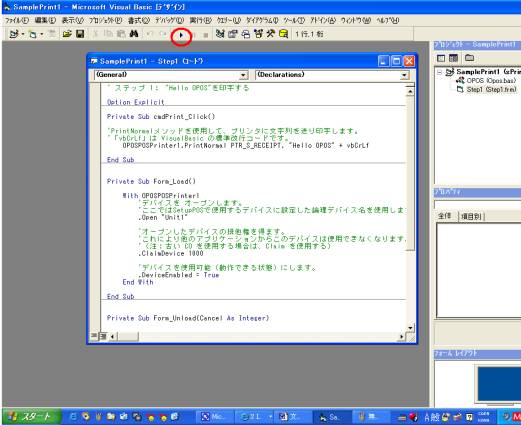
Task: Click '.ClaimDevice 1000' code line
Action: [x=171, y=253]
